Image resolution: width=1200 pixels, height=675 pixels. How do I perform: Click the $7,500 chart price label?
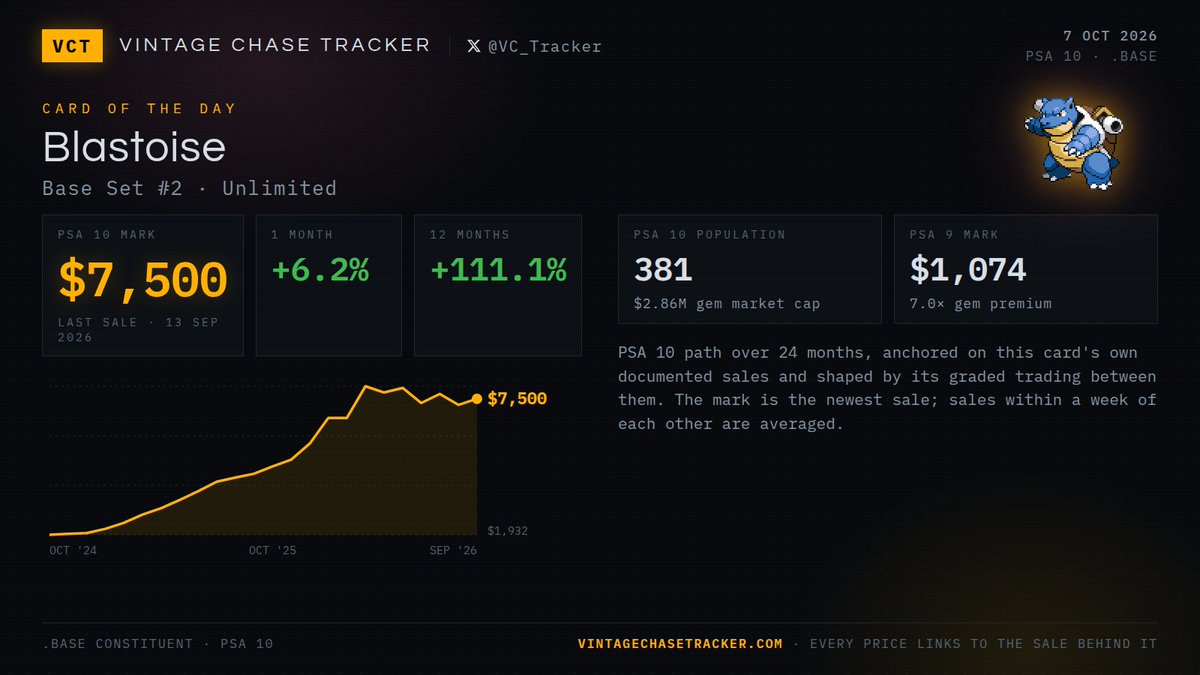coord(517,399)
